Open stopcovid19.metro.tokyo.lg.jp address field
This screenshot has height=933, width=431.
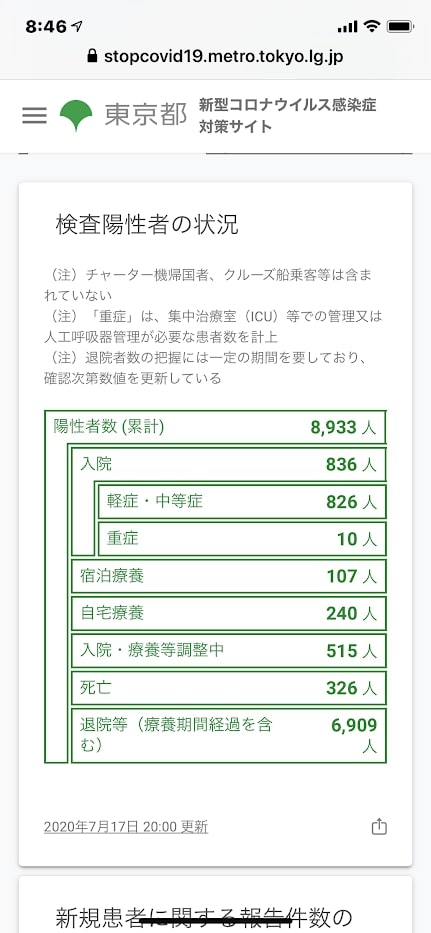tap(216, 57)
